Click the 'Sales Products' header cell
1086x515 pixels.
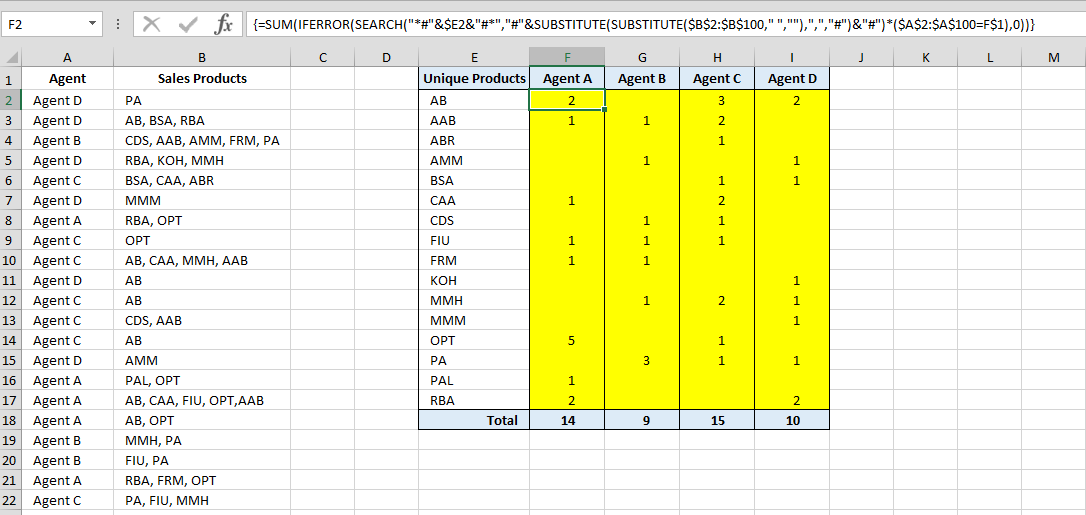point(202,78)
